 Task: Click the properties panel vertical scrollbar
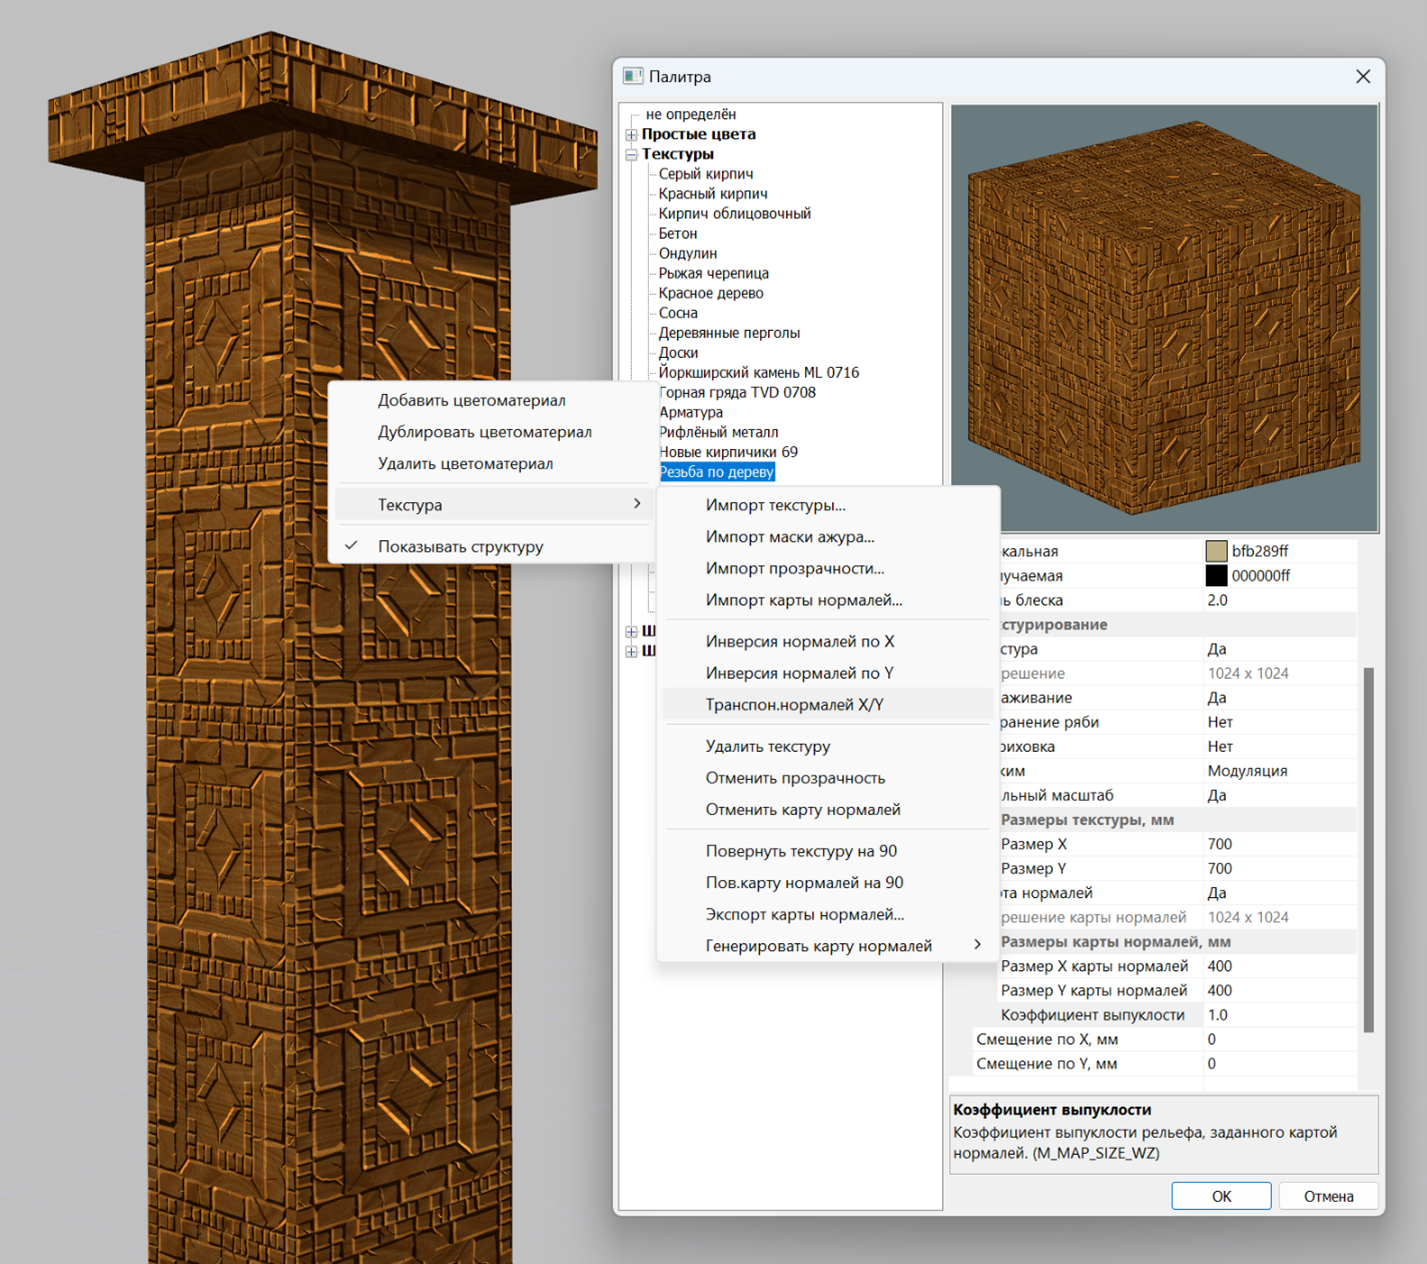coord(1368,848)
